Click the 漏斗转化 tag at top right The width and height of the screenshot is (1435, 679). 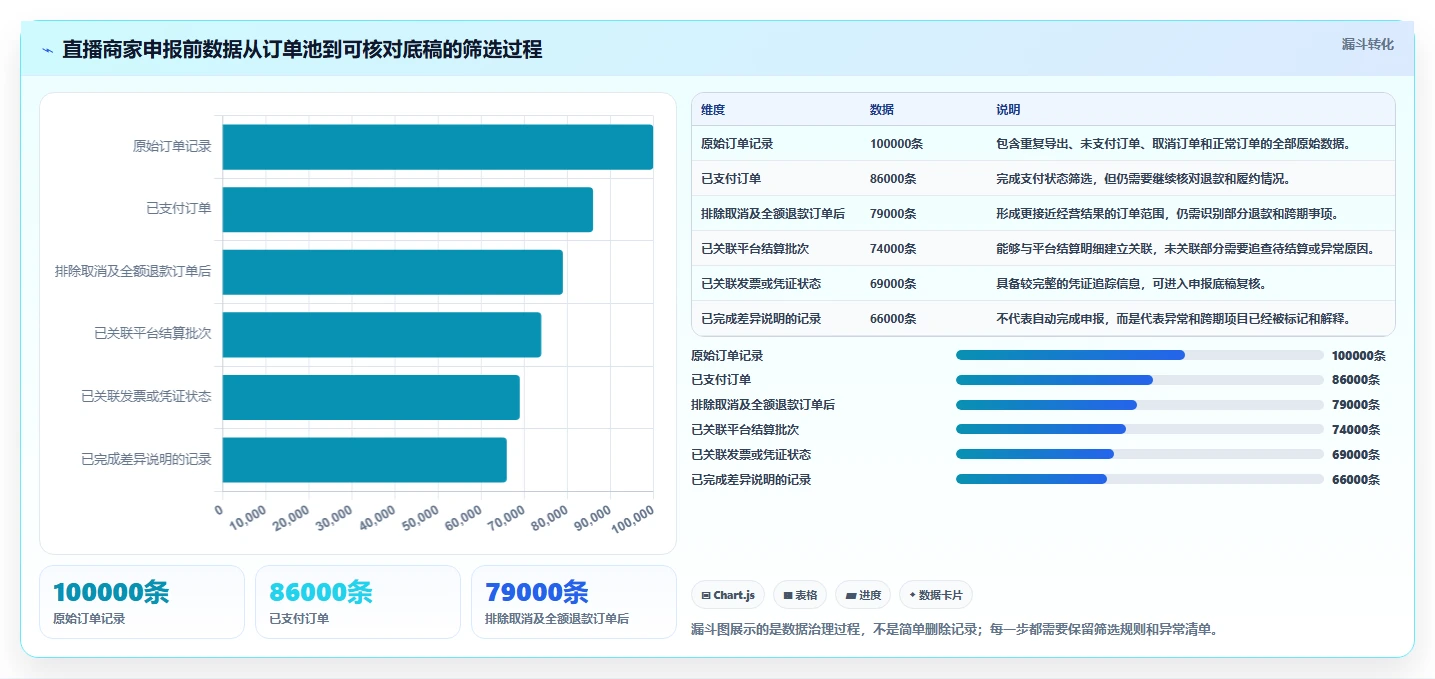(x=1367, y=44)
